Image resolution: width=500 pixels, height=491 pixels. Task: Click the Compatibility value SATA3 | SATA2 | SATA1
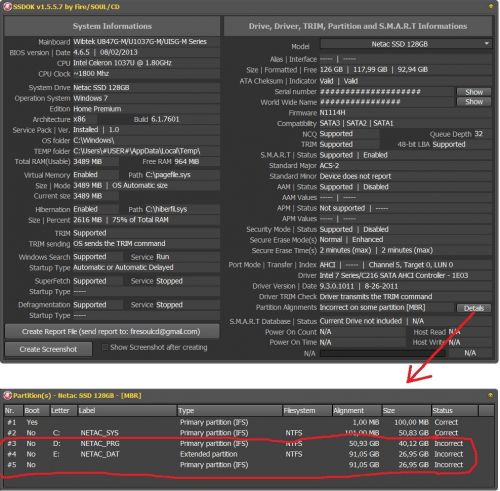pyautogui.click(x=356, y=123)
